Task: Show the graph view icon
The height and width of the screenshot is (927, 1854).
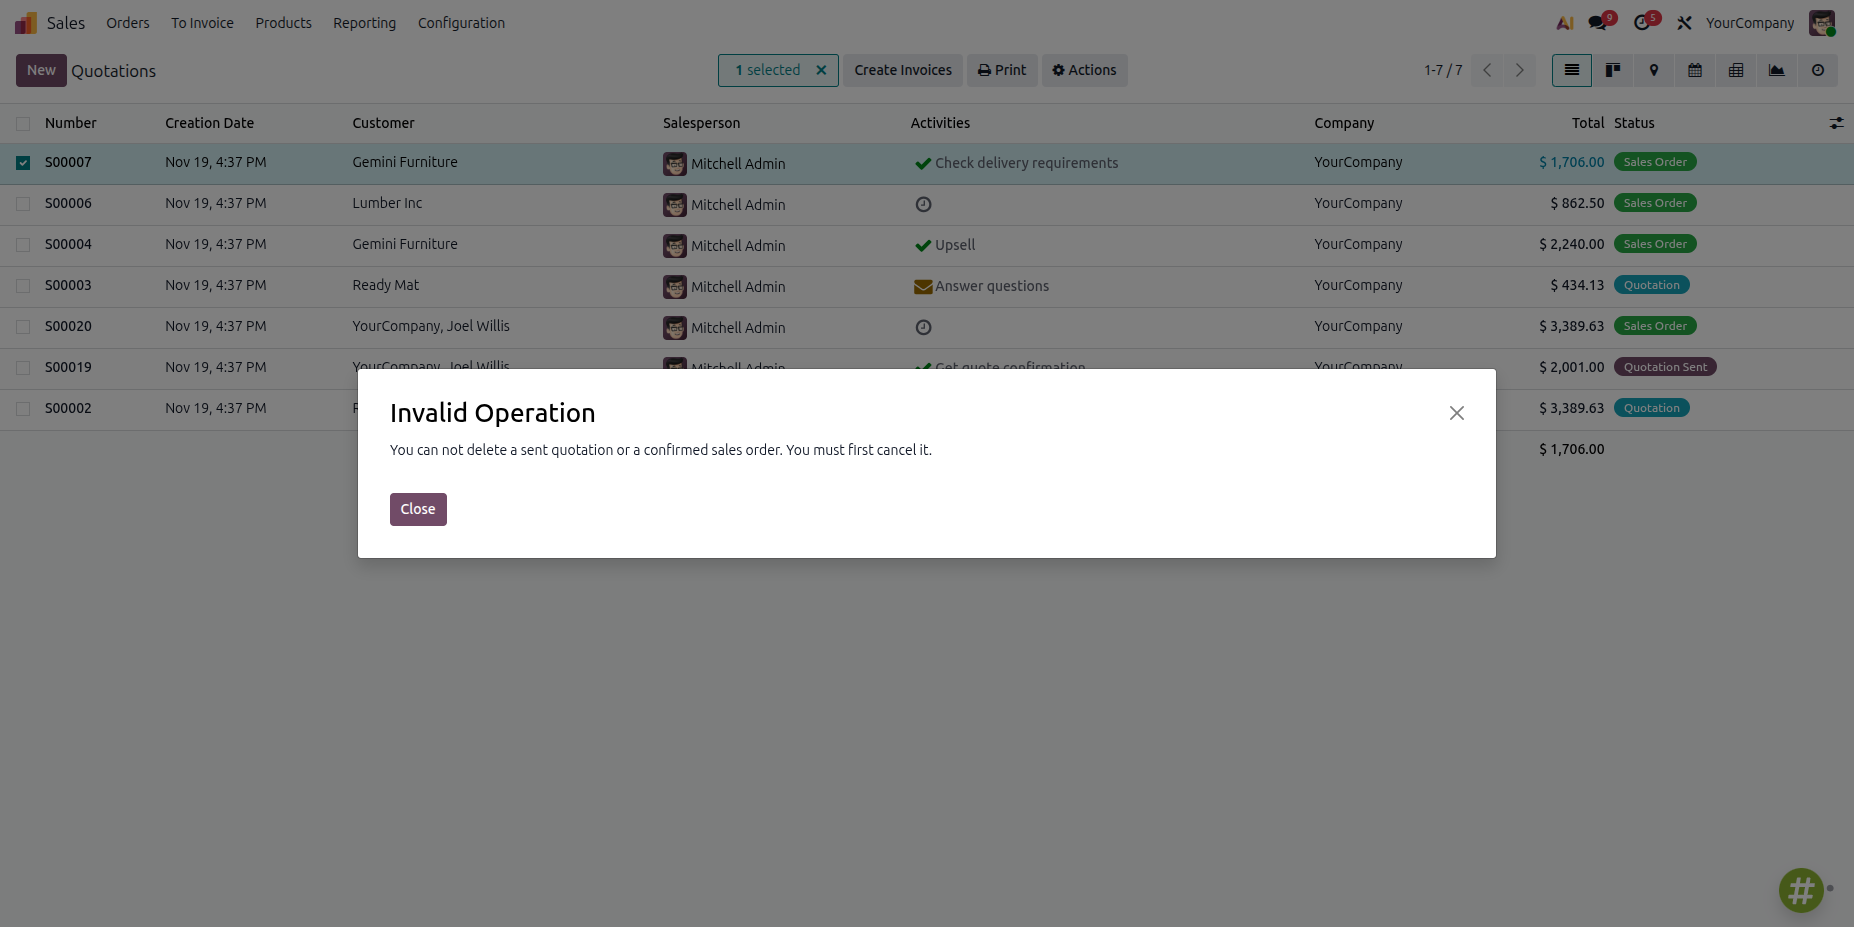Action: coord(1777,70)
